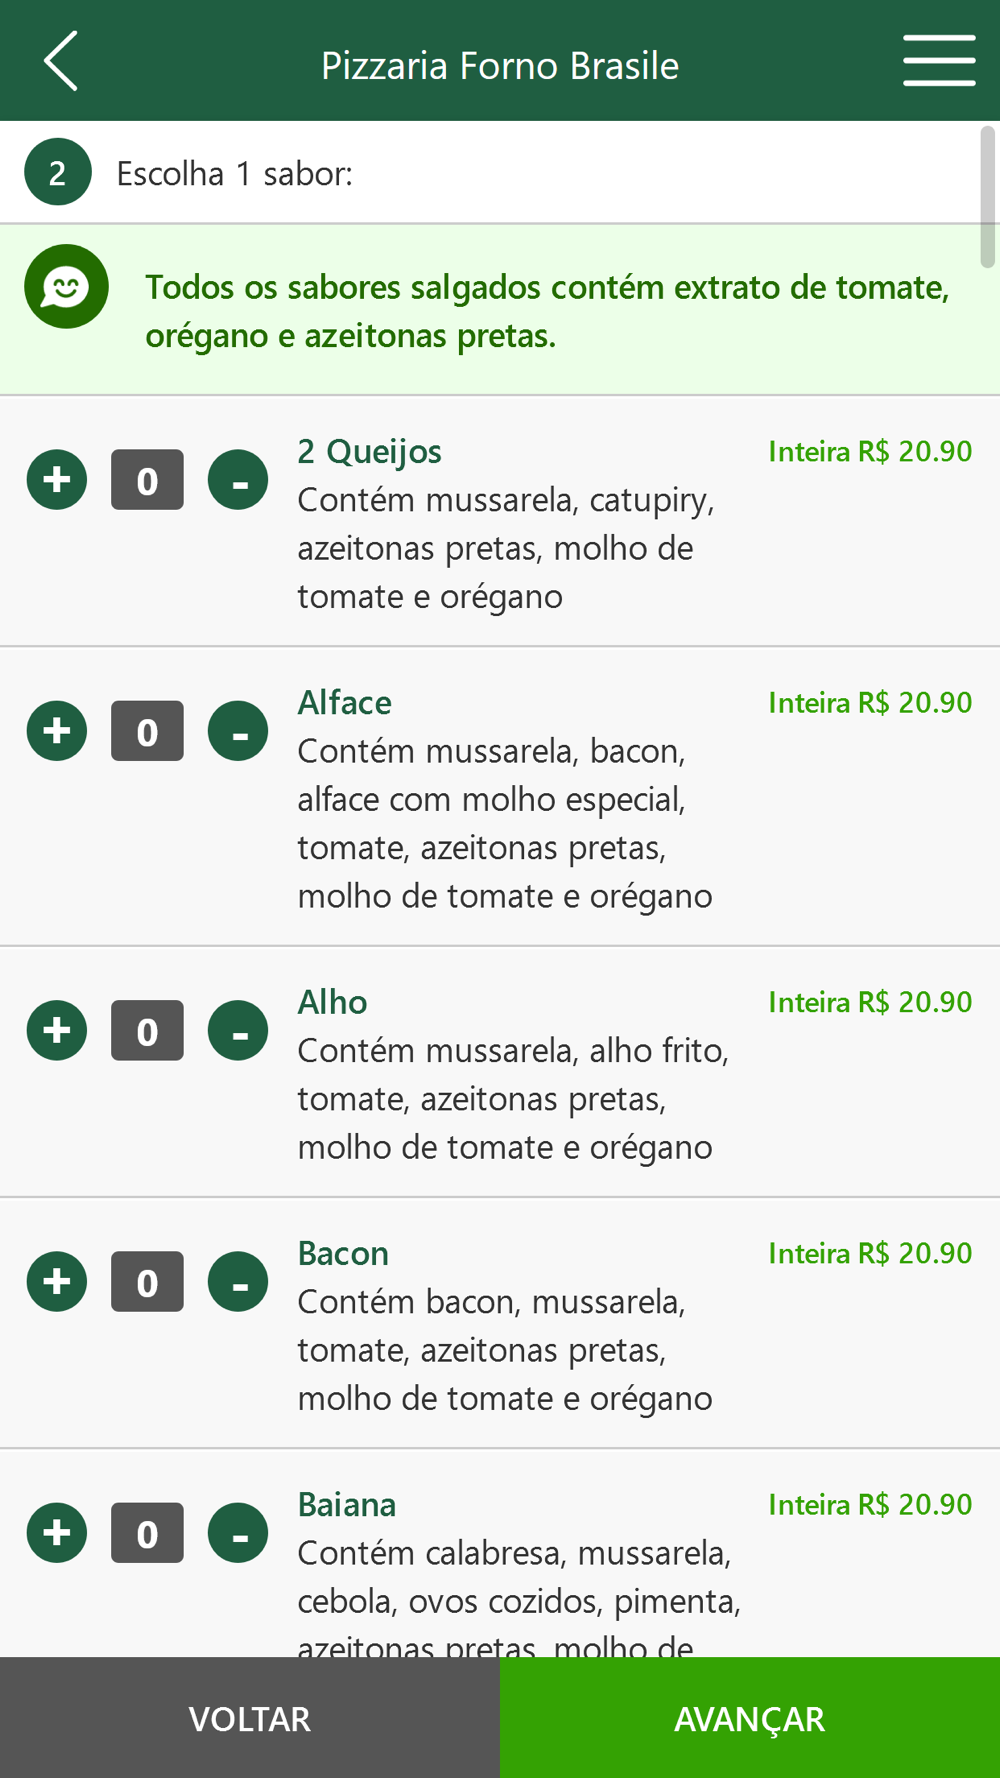The image size is (1000, 1778).
Task: Select the Bacon quantity field
Action: 147,1282
